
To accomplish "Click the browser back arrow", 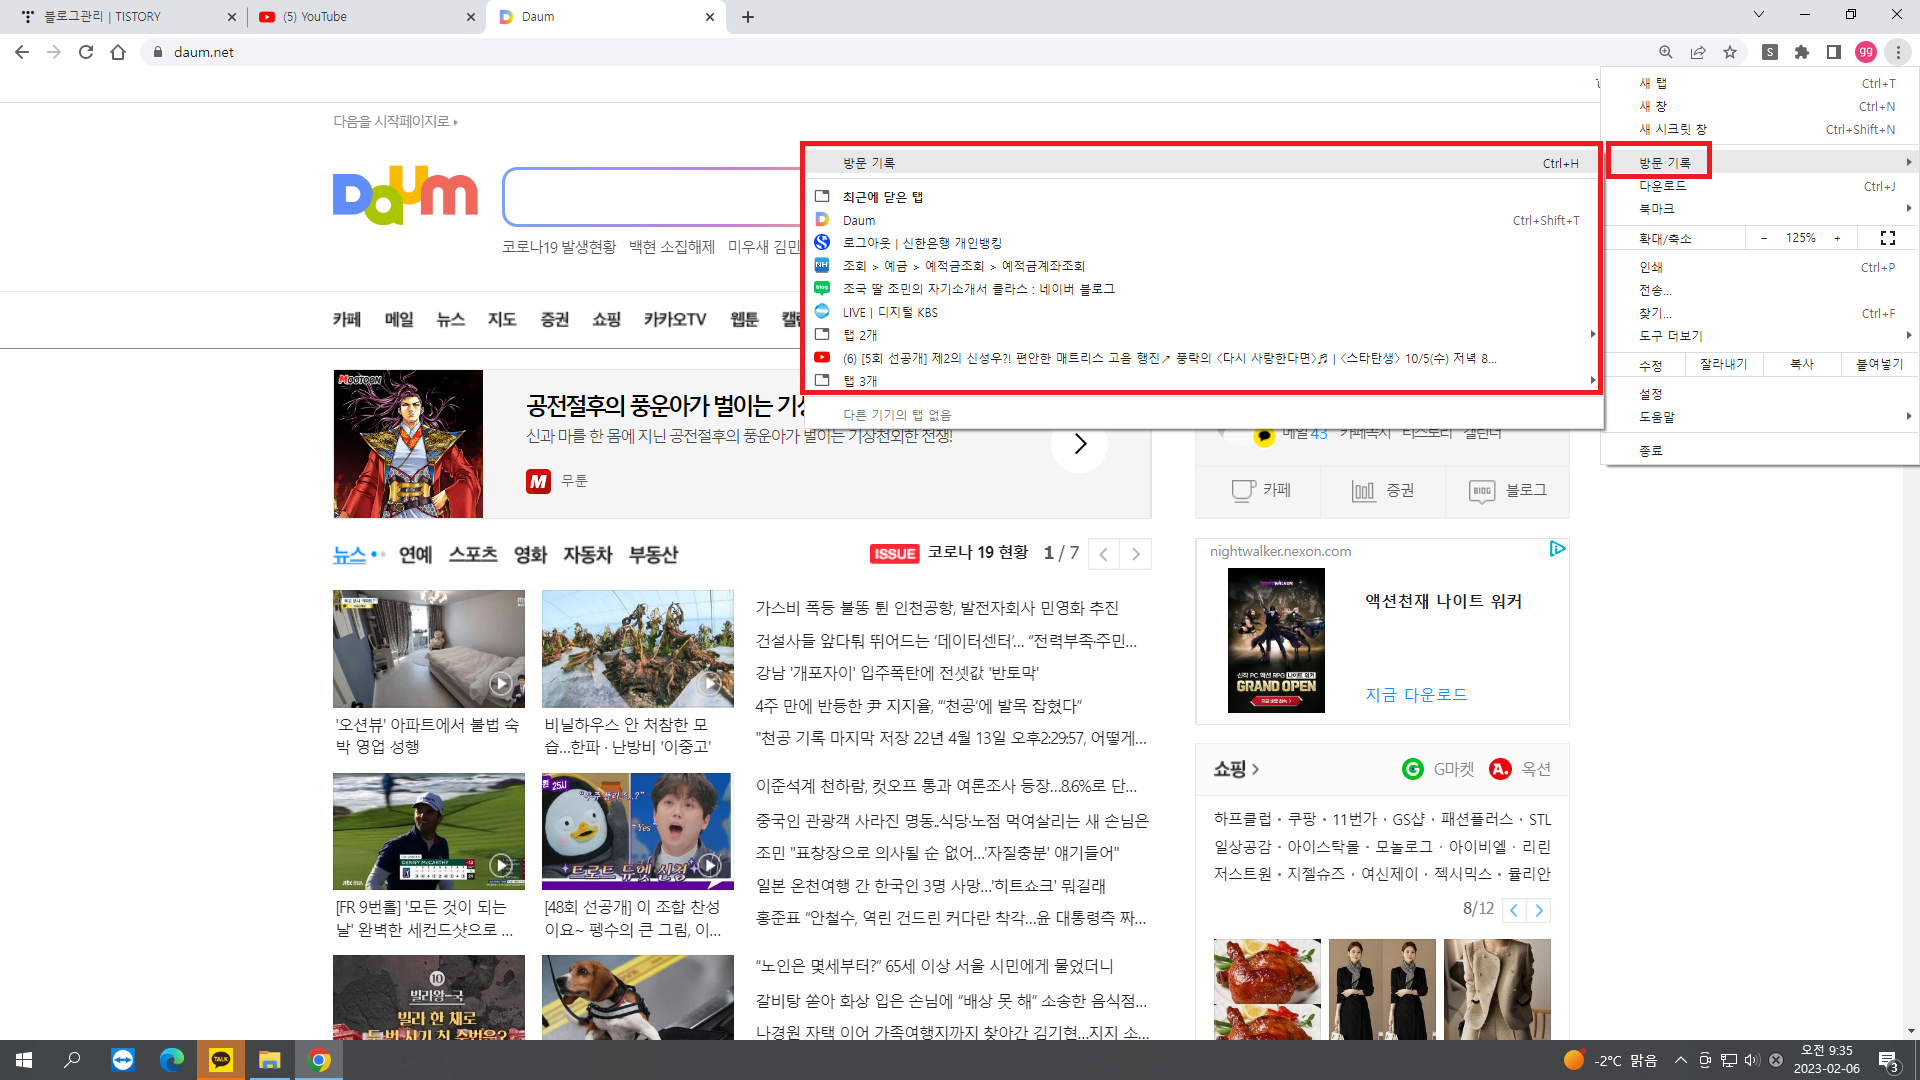I will point(22,52).
